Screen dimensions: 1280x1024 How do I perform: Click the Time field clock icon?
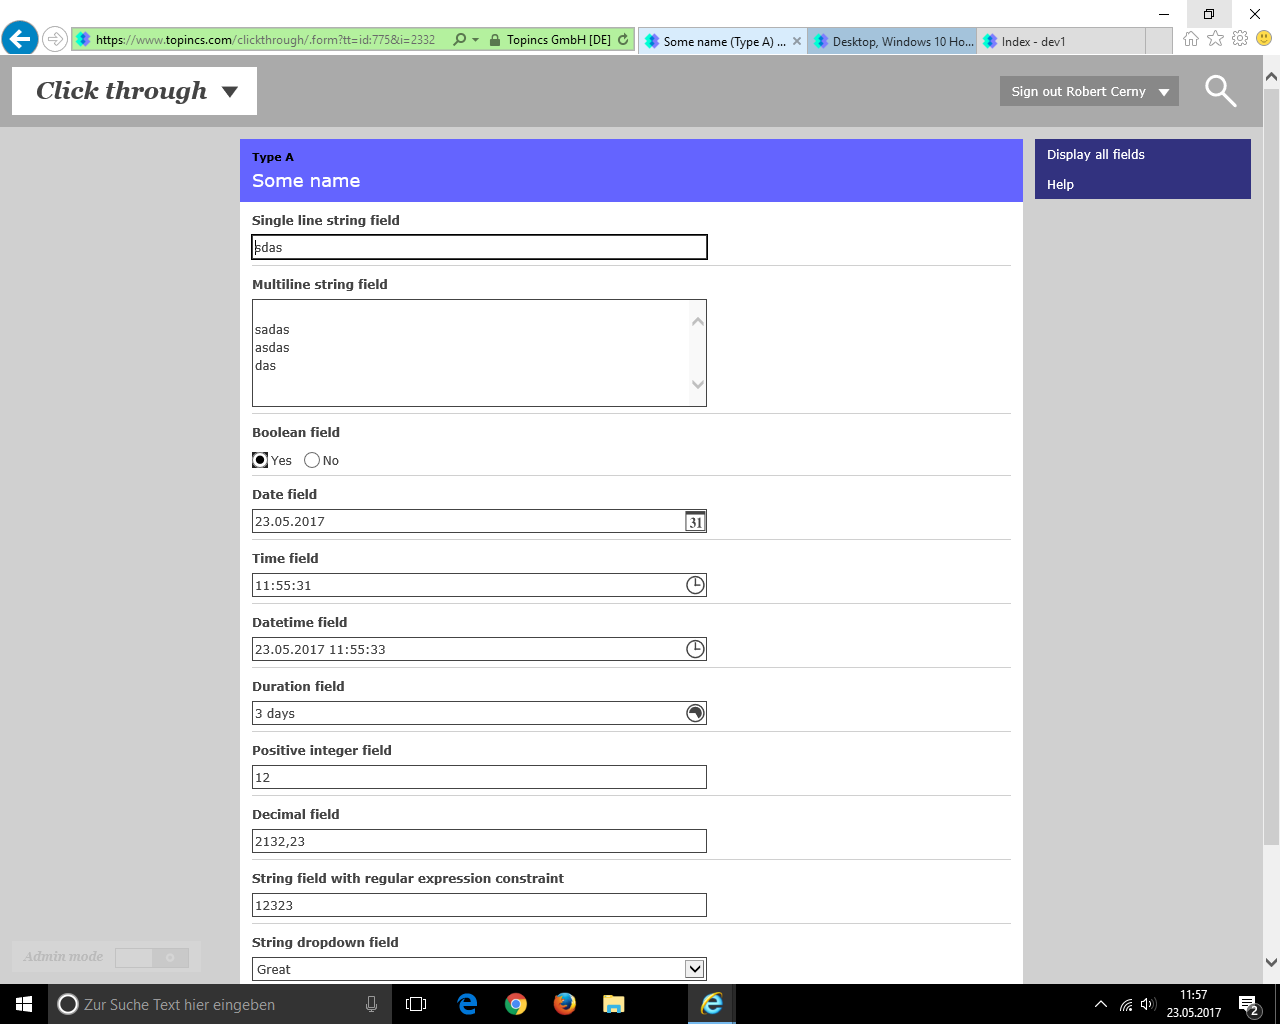point(695,585)
